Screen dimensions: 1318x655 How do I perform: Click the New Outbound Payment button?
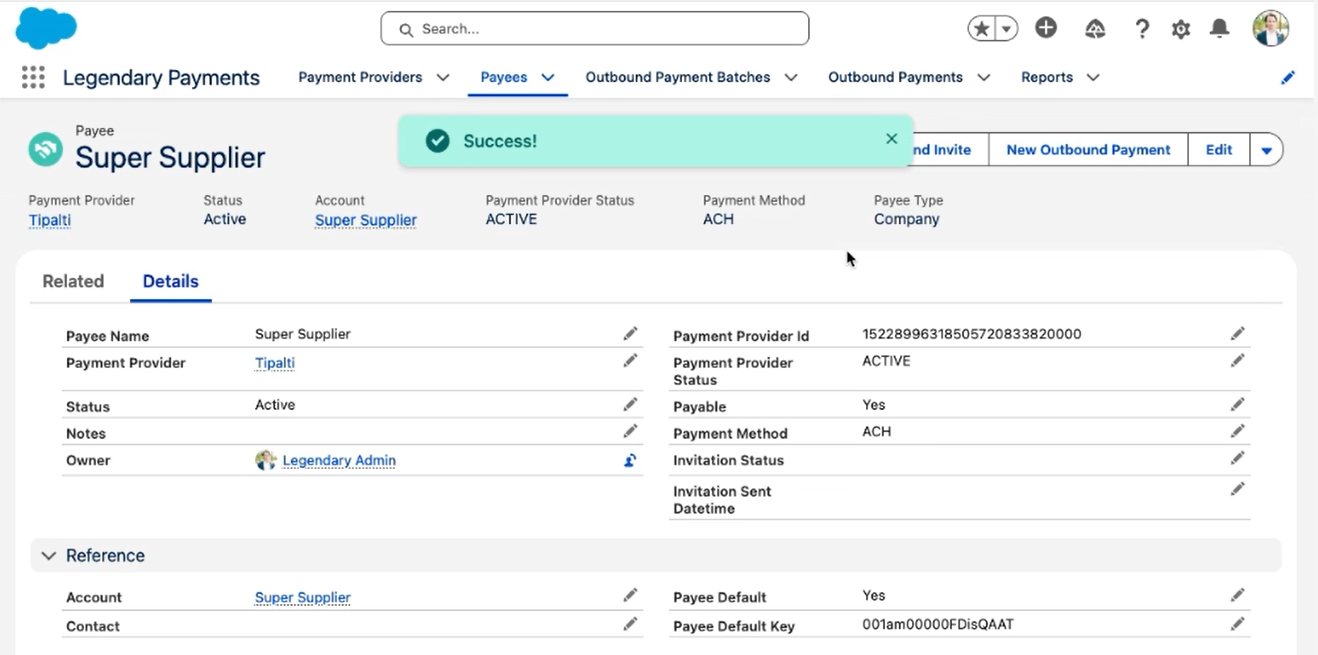coord(1087,150)
